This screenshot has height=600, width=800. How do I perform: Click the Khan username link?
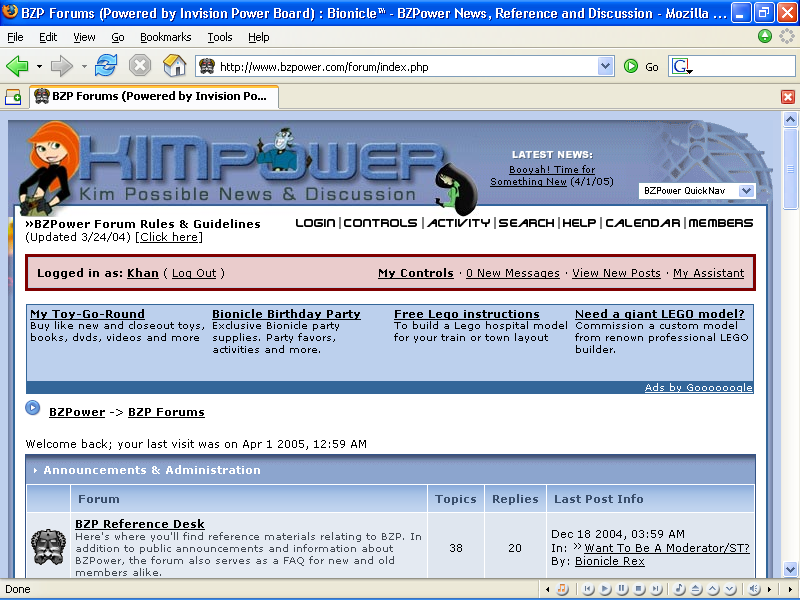tap(143, 273)
